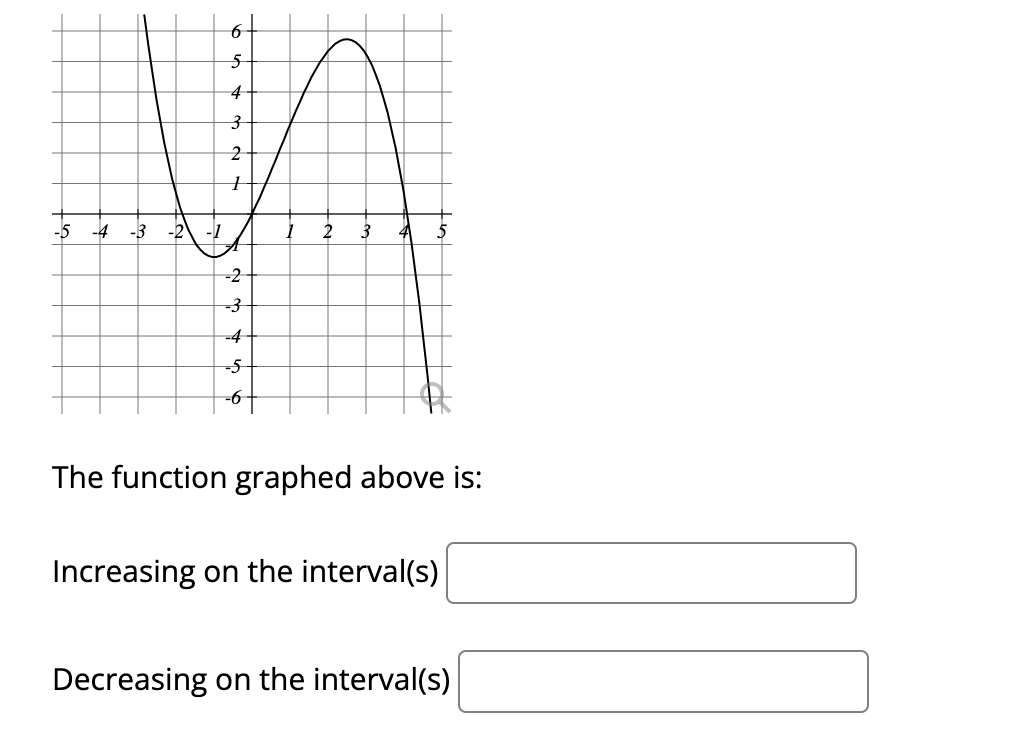Click the tick mark at x equals -2
This screenshot has height=740, width=1036.
click(174, 213)
